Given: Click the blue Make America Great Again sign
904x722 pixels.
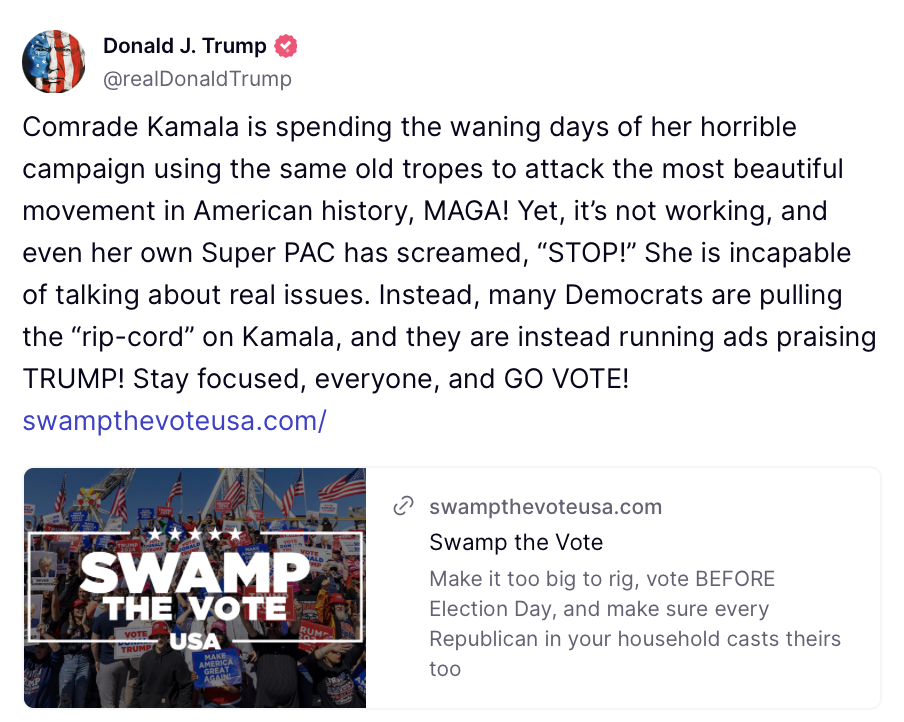Looking at the screenshot, I should [x=216, y=667].
